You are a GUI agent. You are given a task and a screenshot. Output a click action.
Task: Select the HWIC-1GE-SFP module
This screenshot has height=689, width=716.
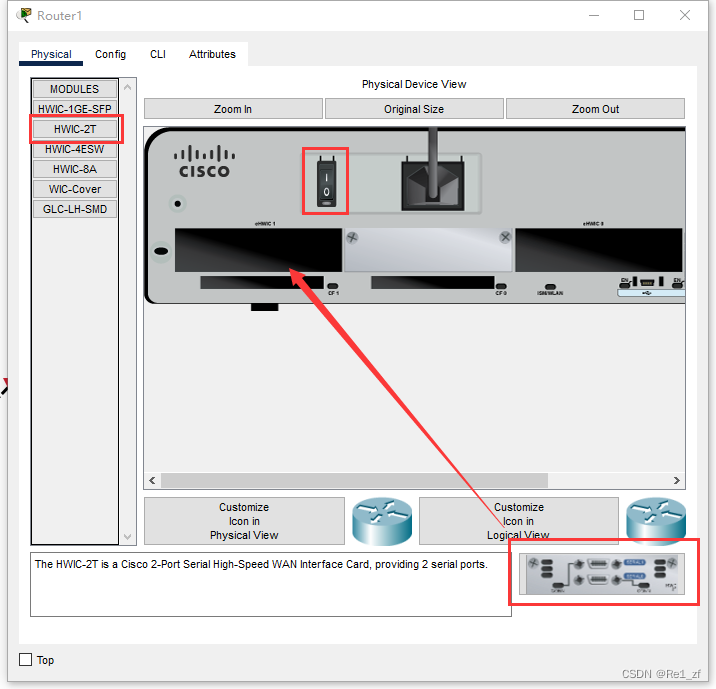tap(74, 109)
